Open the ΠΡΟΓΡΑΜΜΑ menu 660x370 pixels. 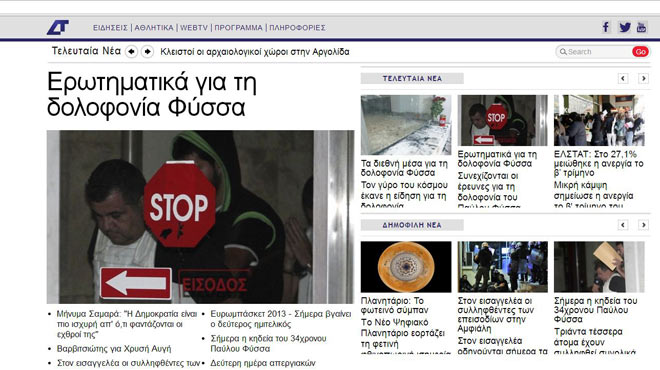click(x=238, y=28)
